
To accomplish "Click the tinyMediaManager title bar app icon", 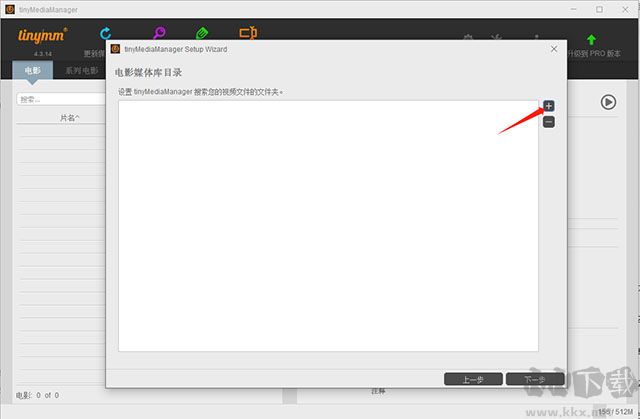I will click(x=10, y=9).
